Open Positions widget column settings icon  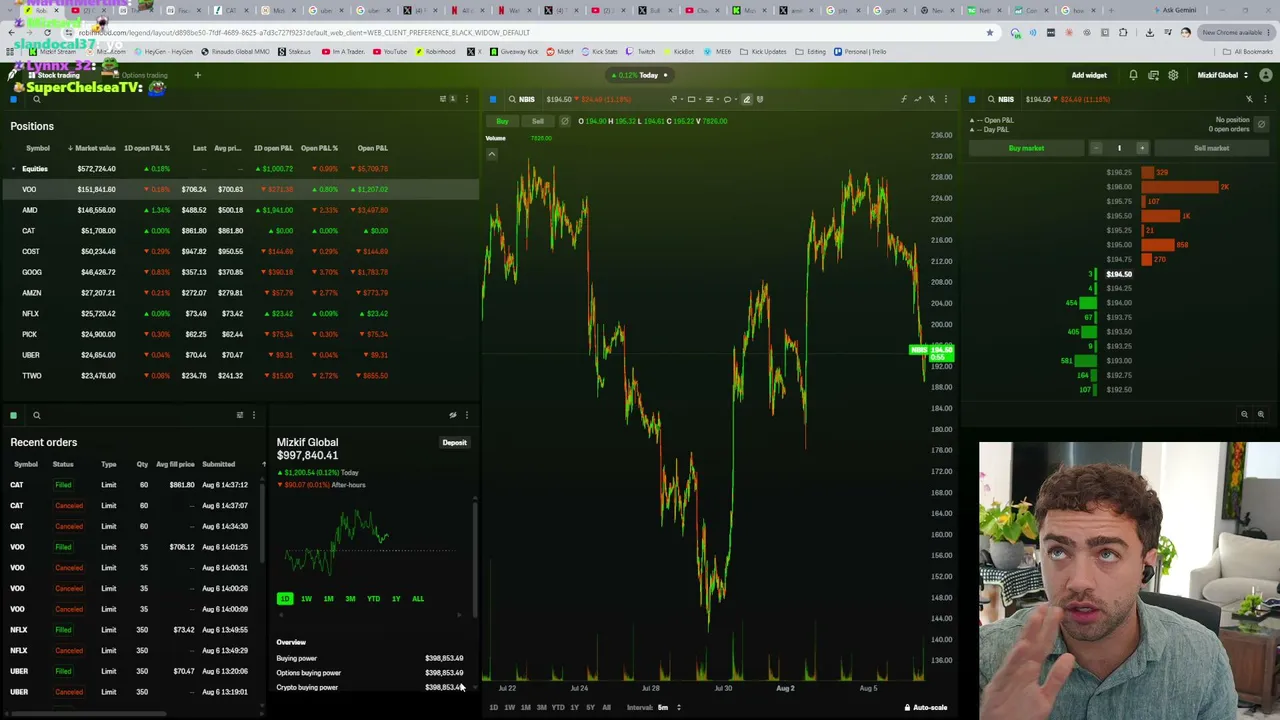(443, 99)
